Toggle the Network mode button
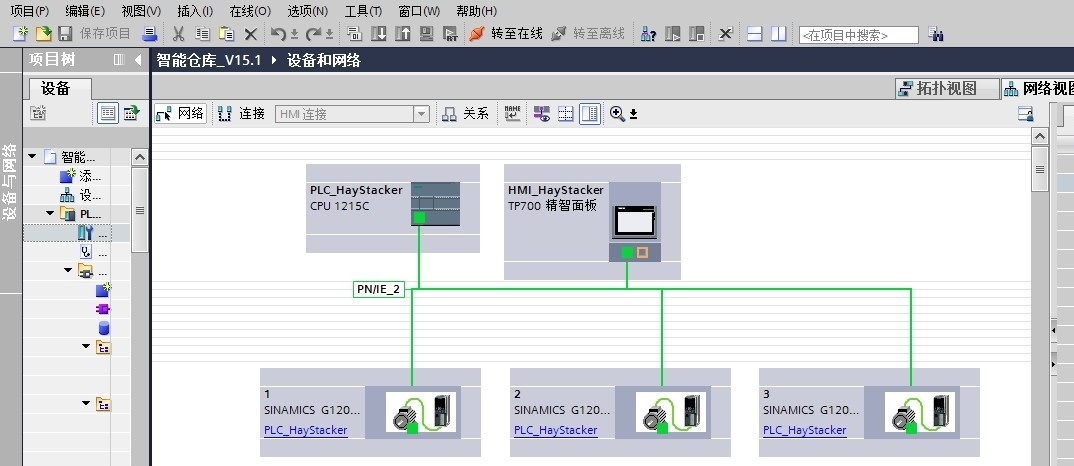 pos(180,114)
